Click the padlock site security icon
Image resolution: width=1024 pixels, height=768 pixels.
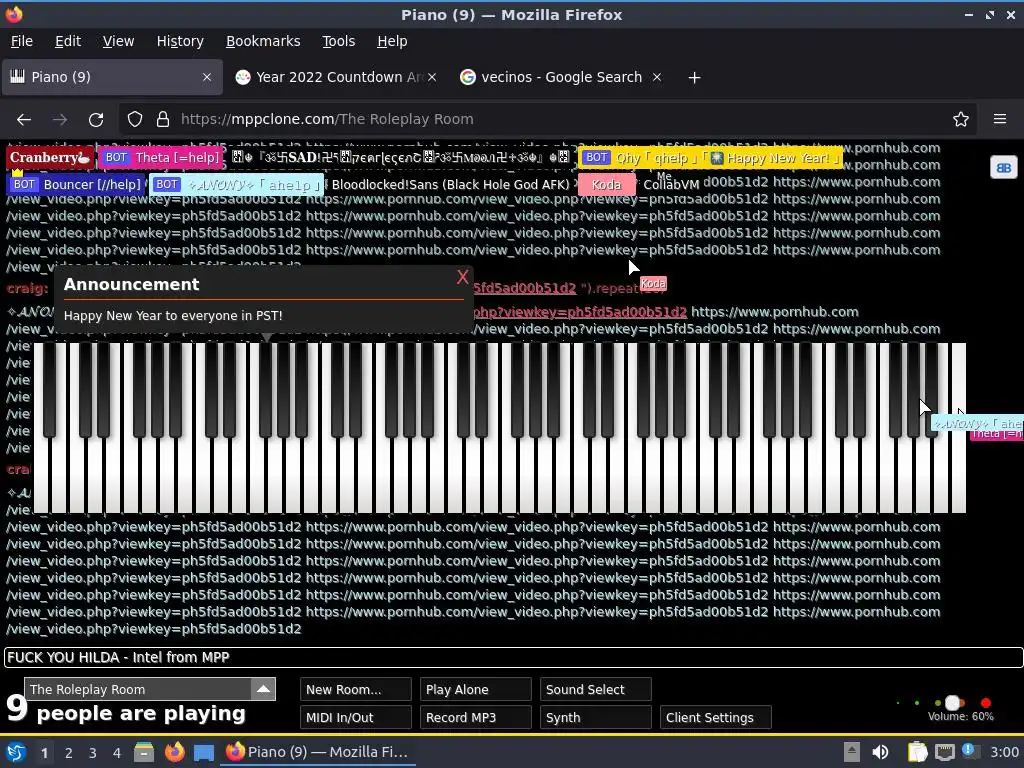coord(163,120)
